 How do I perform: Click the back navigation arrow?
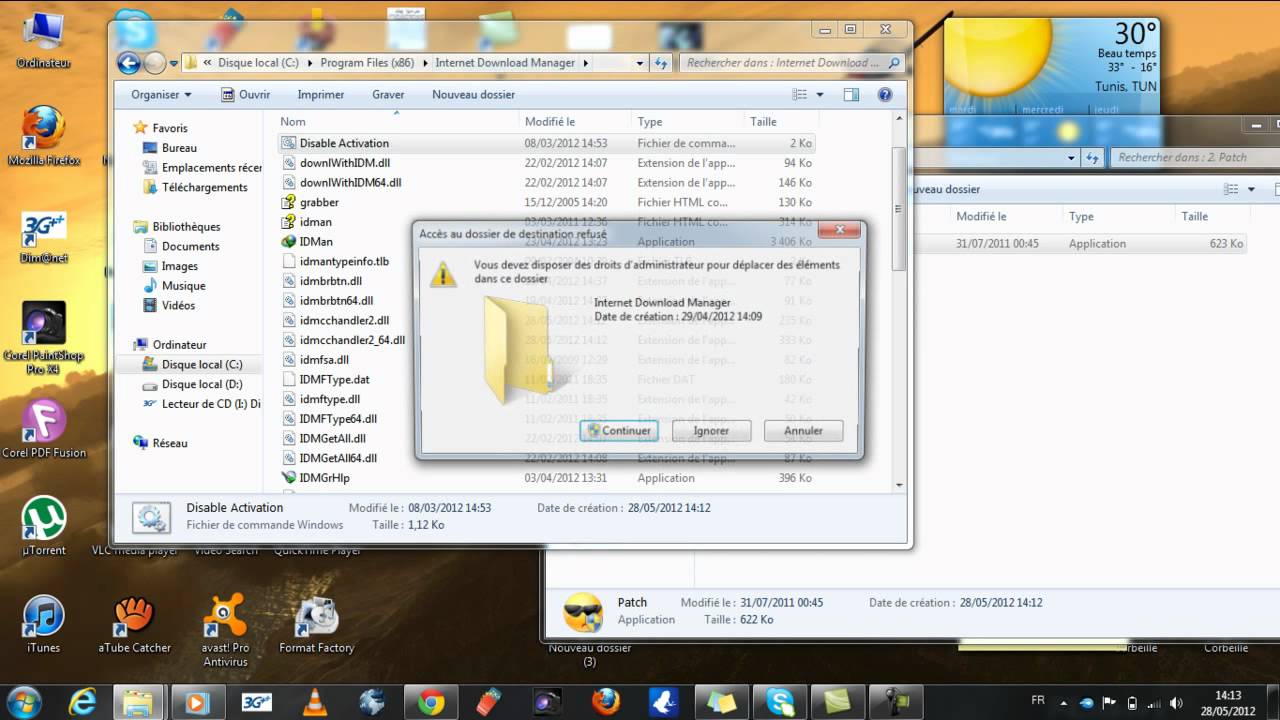coord(128,63)
